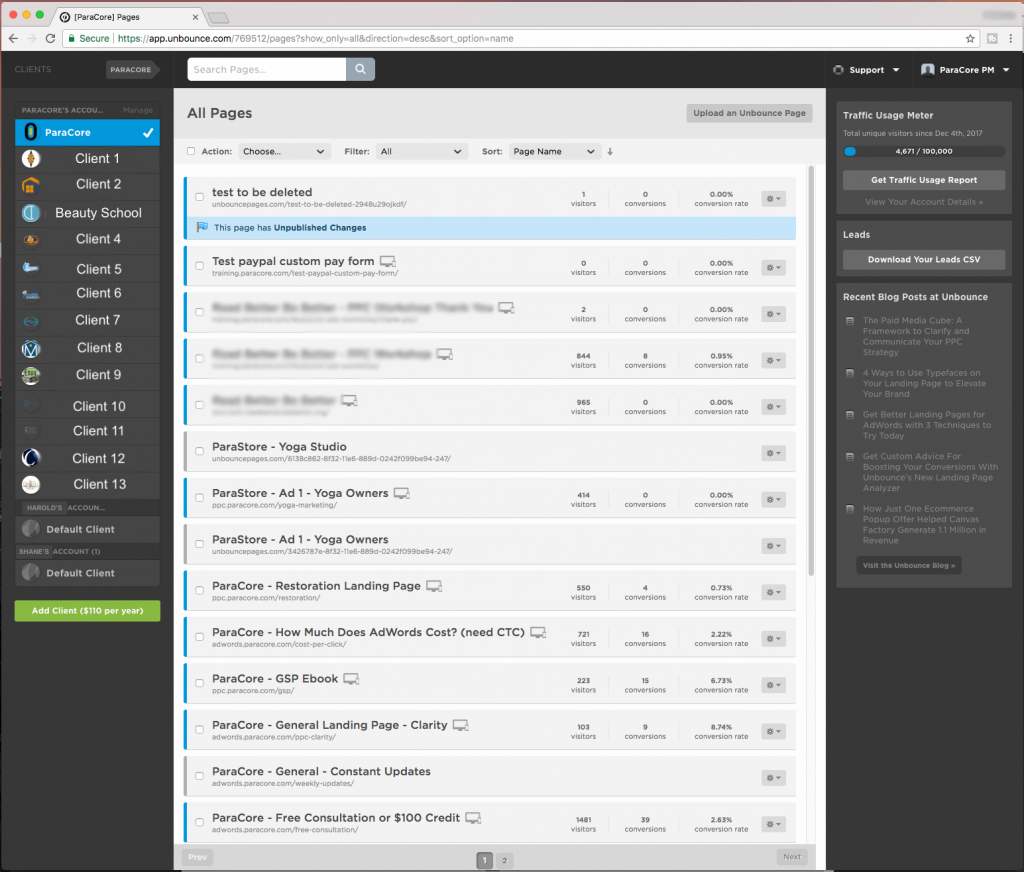1024x872 pixels.
Task: Click the Client 12 avatar icon
Action: coord(31,458)
